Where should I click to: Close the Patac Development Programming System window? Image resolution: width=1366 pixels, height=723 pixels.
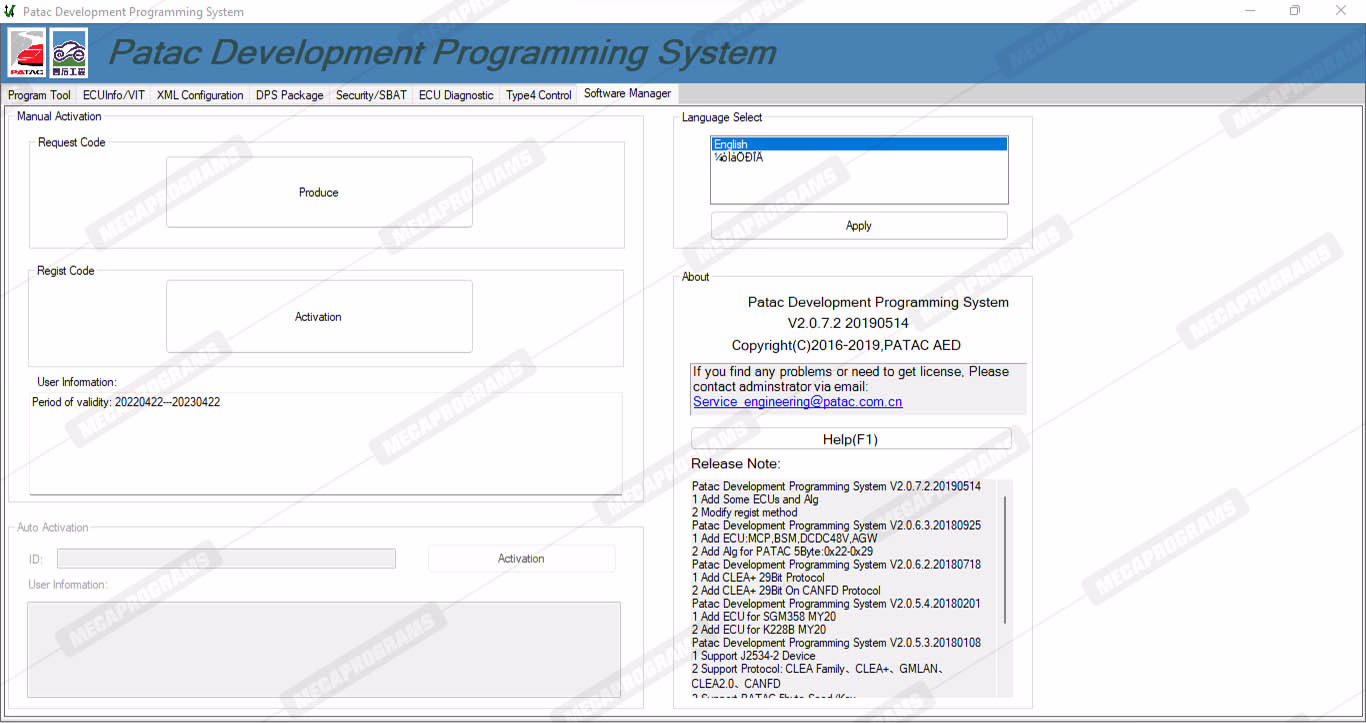1341,11
